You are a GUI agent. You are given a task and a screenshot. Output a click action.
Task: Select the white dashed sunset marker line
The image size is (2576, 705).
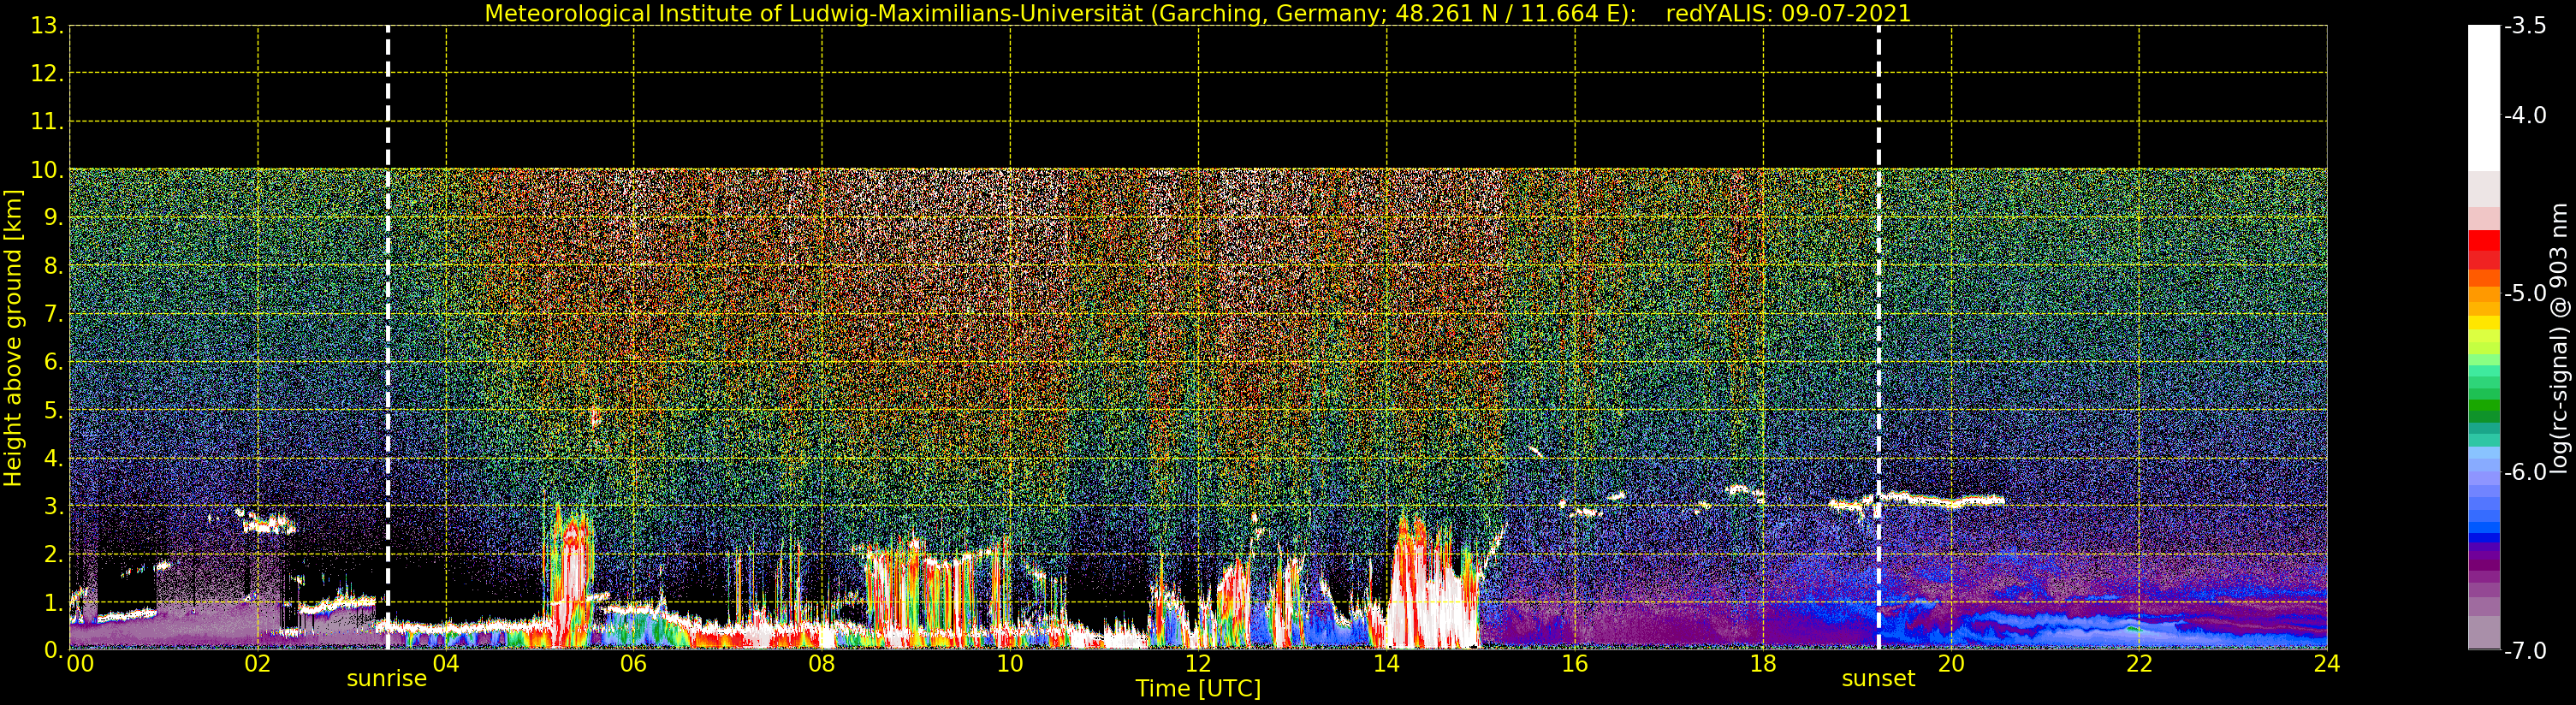[1879, 337]
